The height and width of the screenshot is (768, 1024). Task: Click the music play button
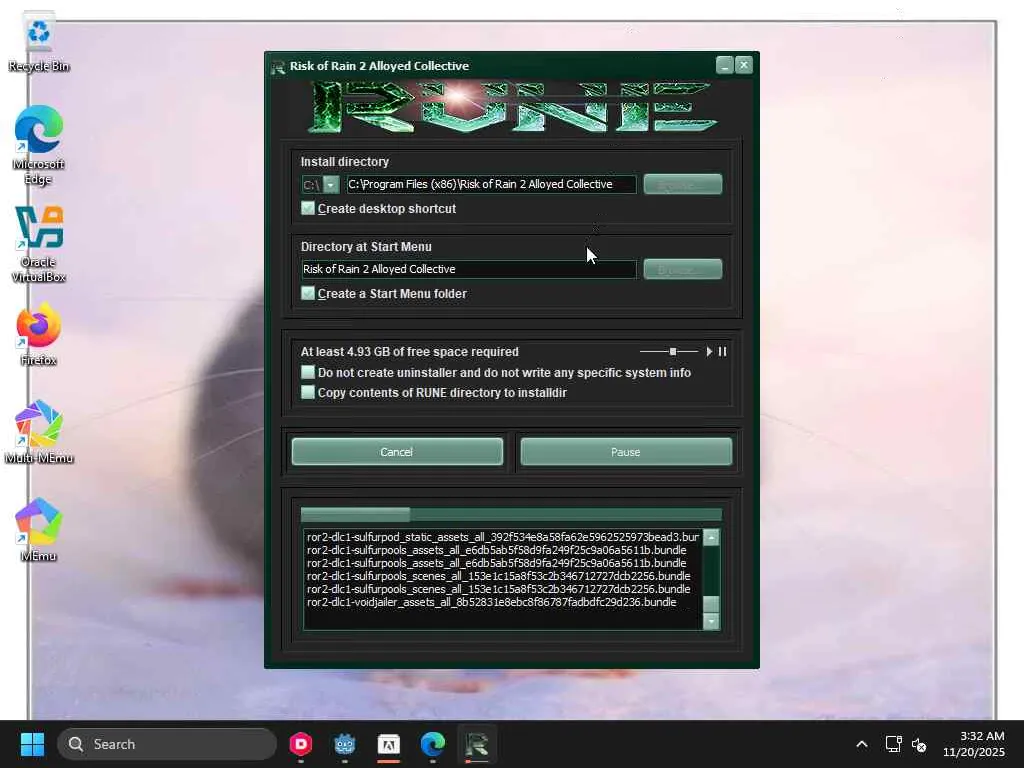(709, 351)
